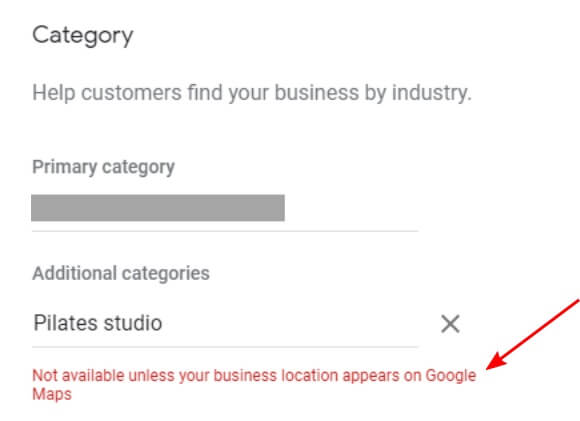Click the red error message under Pilates studio
The image size is (580, 421).
point(254,385)
